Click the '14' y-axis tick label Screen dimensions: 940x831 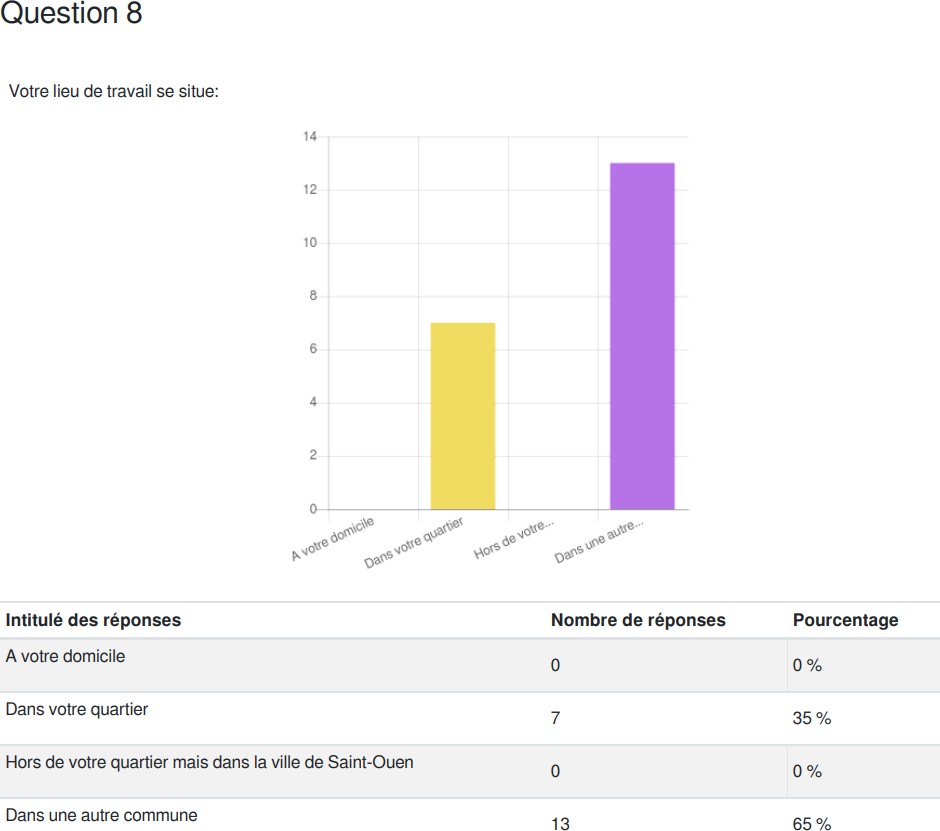(310, 137)
